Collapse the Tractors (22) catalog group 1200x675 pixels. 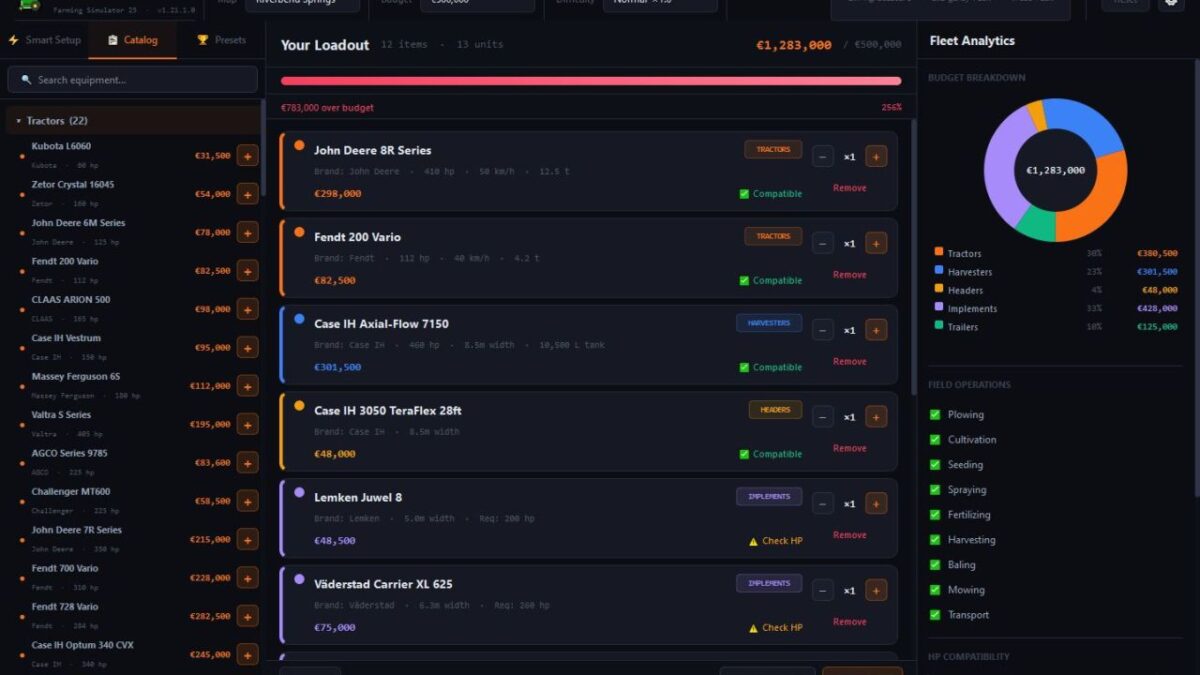tap(132, 121)
